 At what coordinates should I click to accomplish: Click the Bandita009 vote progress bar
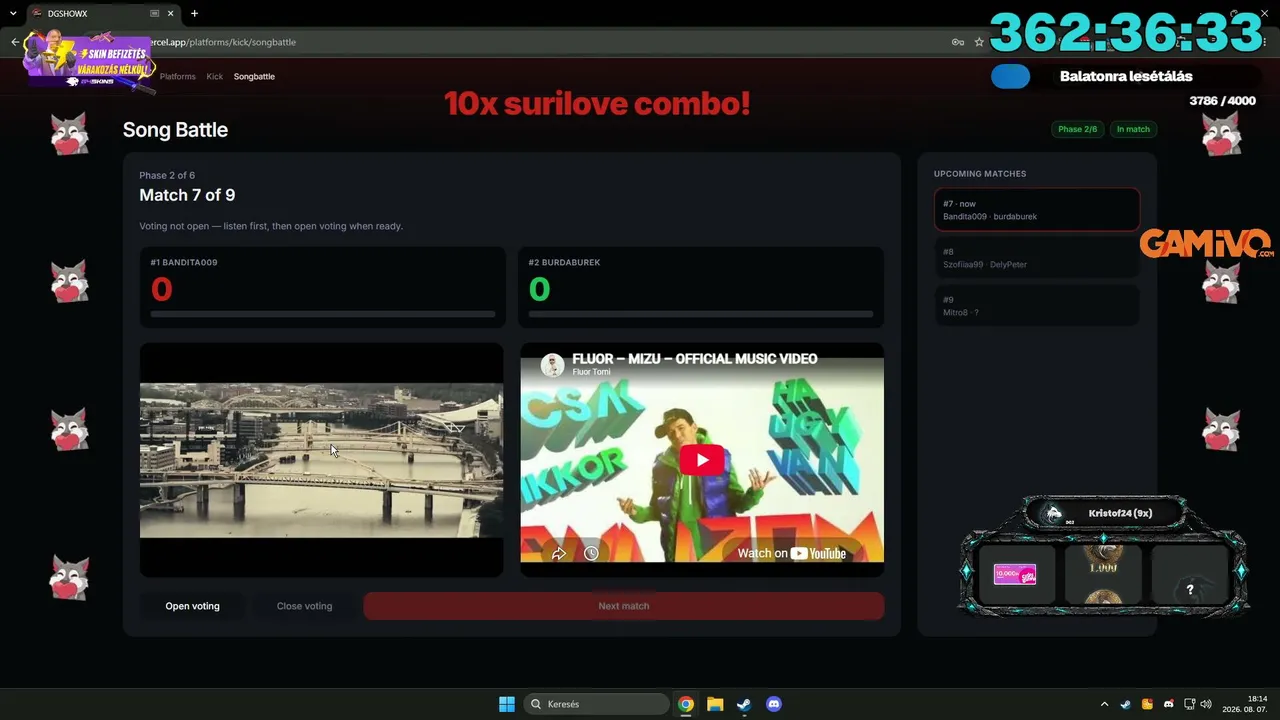coord(322,314)
